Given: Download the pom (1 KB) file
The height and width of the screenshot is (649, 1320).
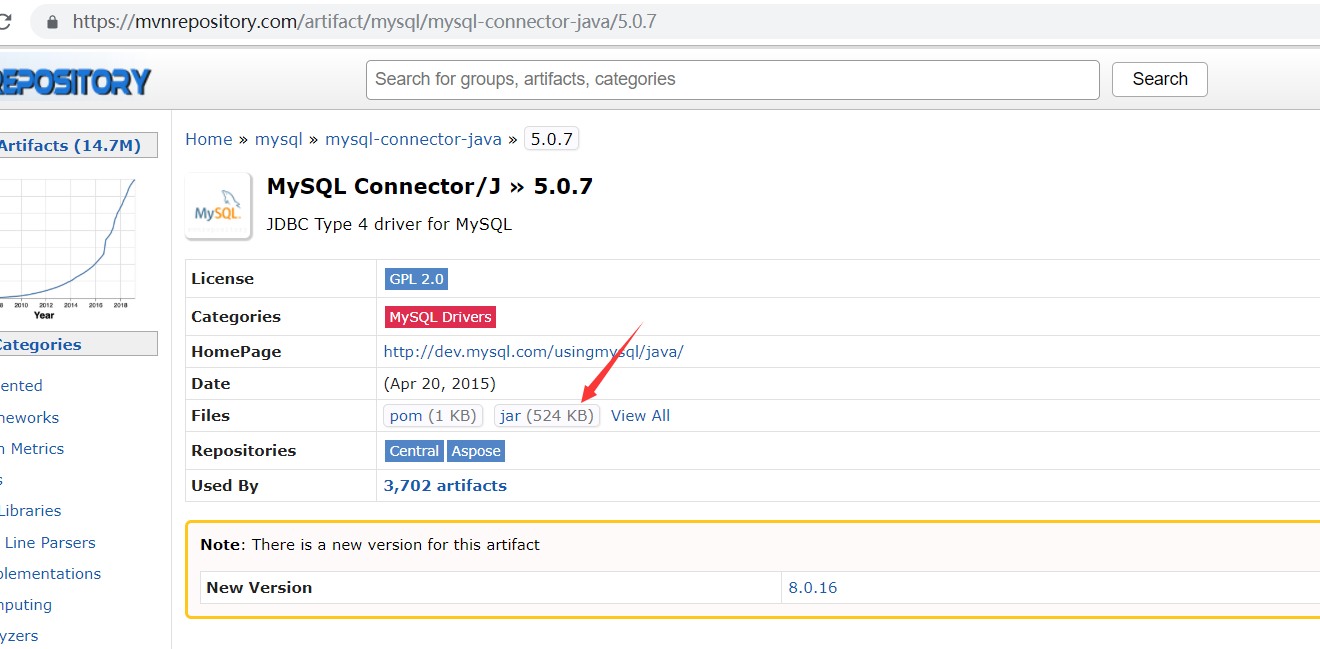Looking at the screenshot, I should 434,416.
